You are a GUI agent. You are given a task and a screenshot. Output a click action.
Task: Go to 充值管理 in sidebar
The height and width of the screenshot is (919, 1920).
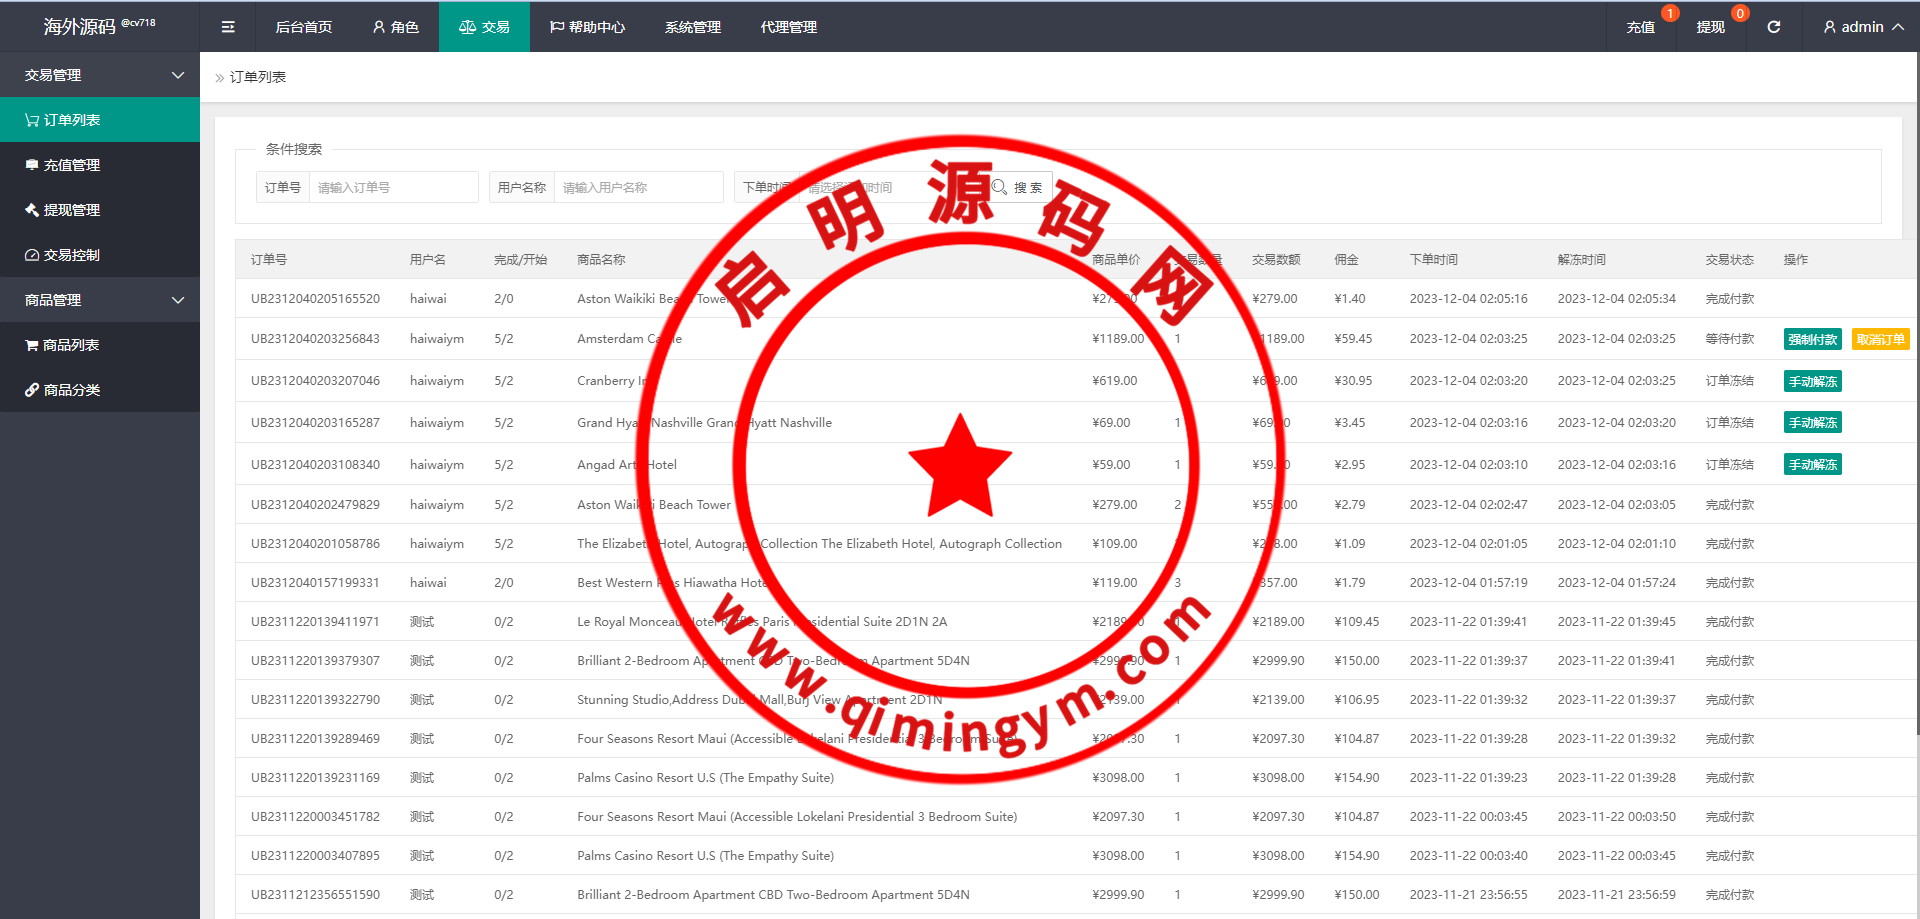(x=100, y=165)
